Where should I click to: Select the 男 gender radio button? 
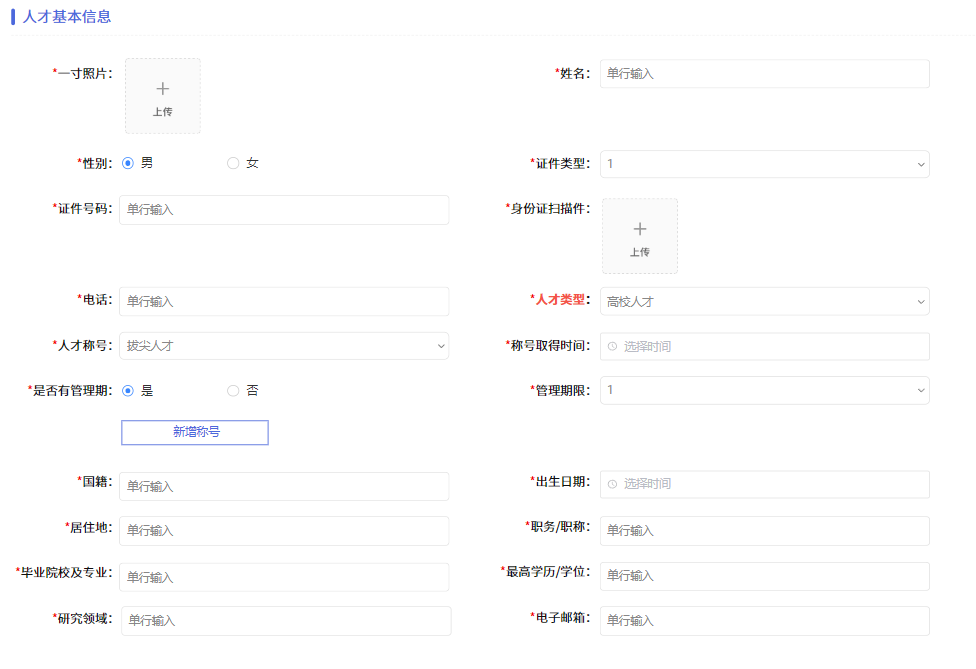[x=128, y=163]
